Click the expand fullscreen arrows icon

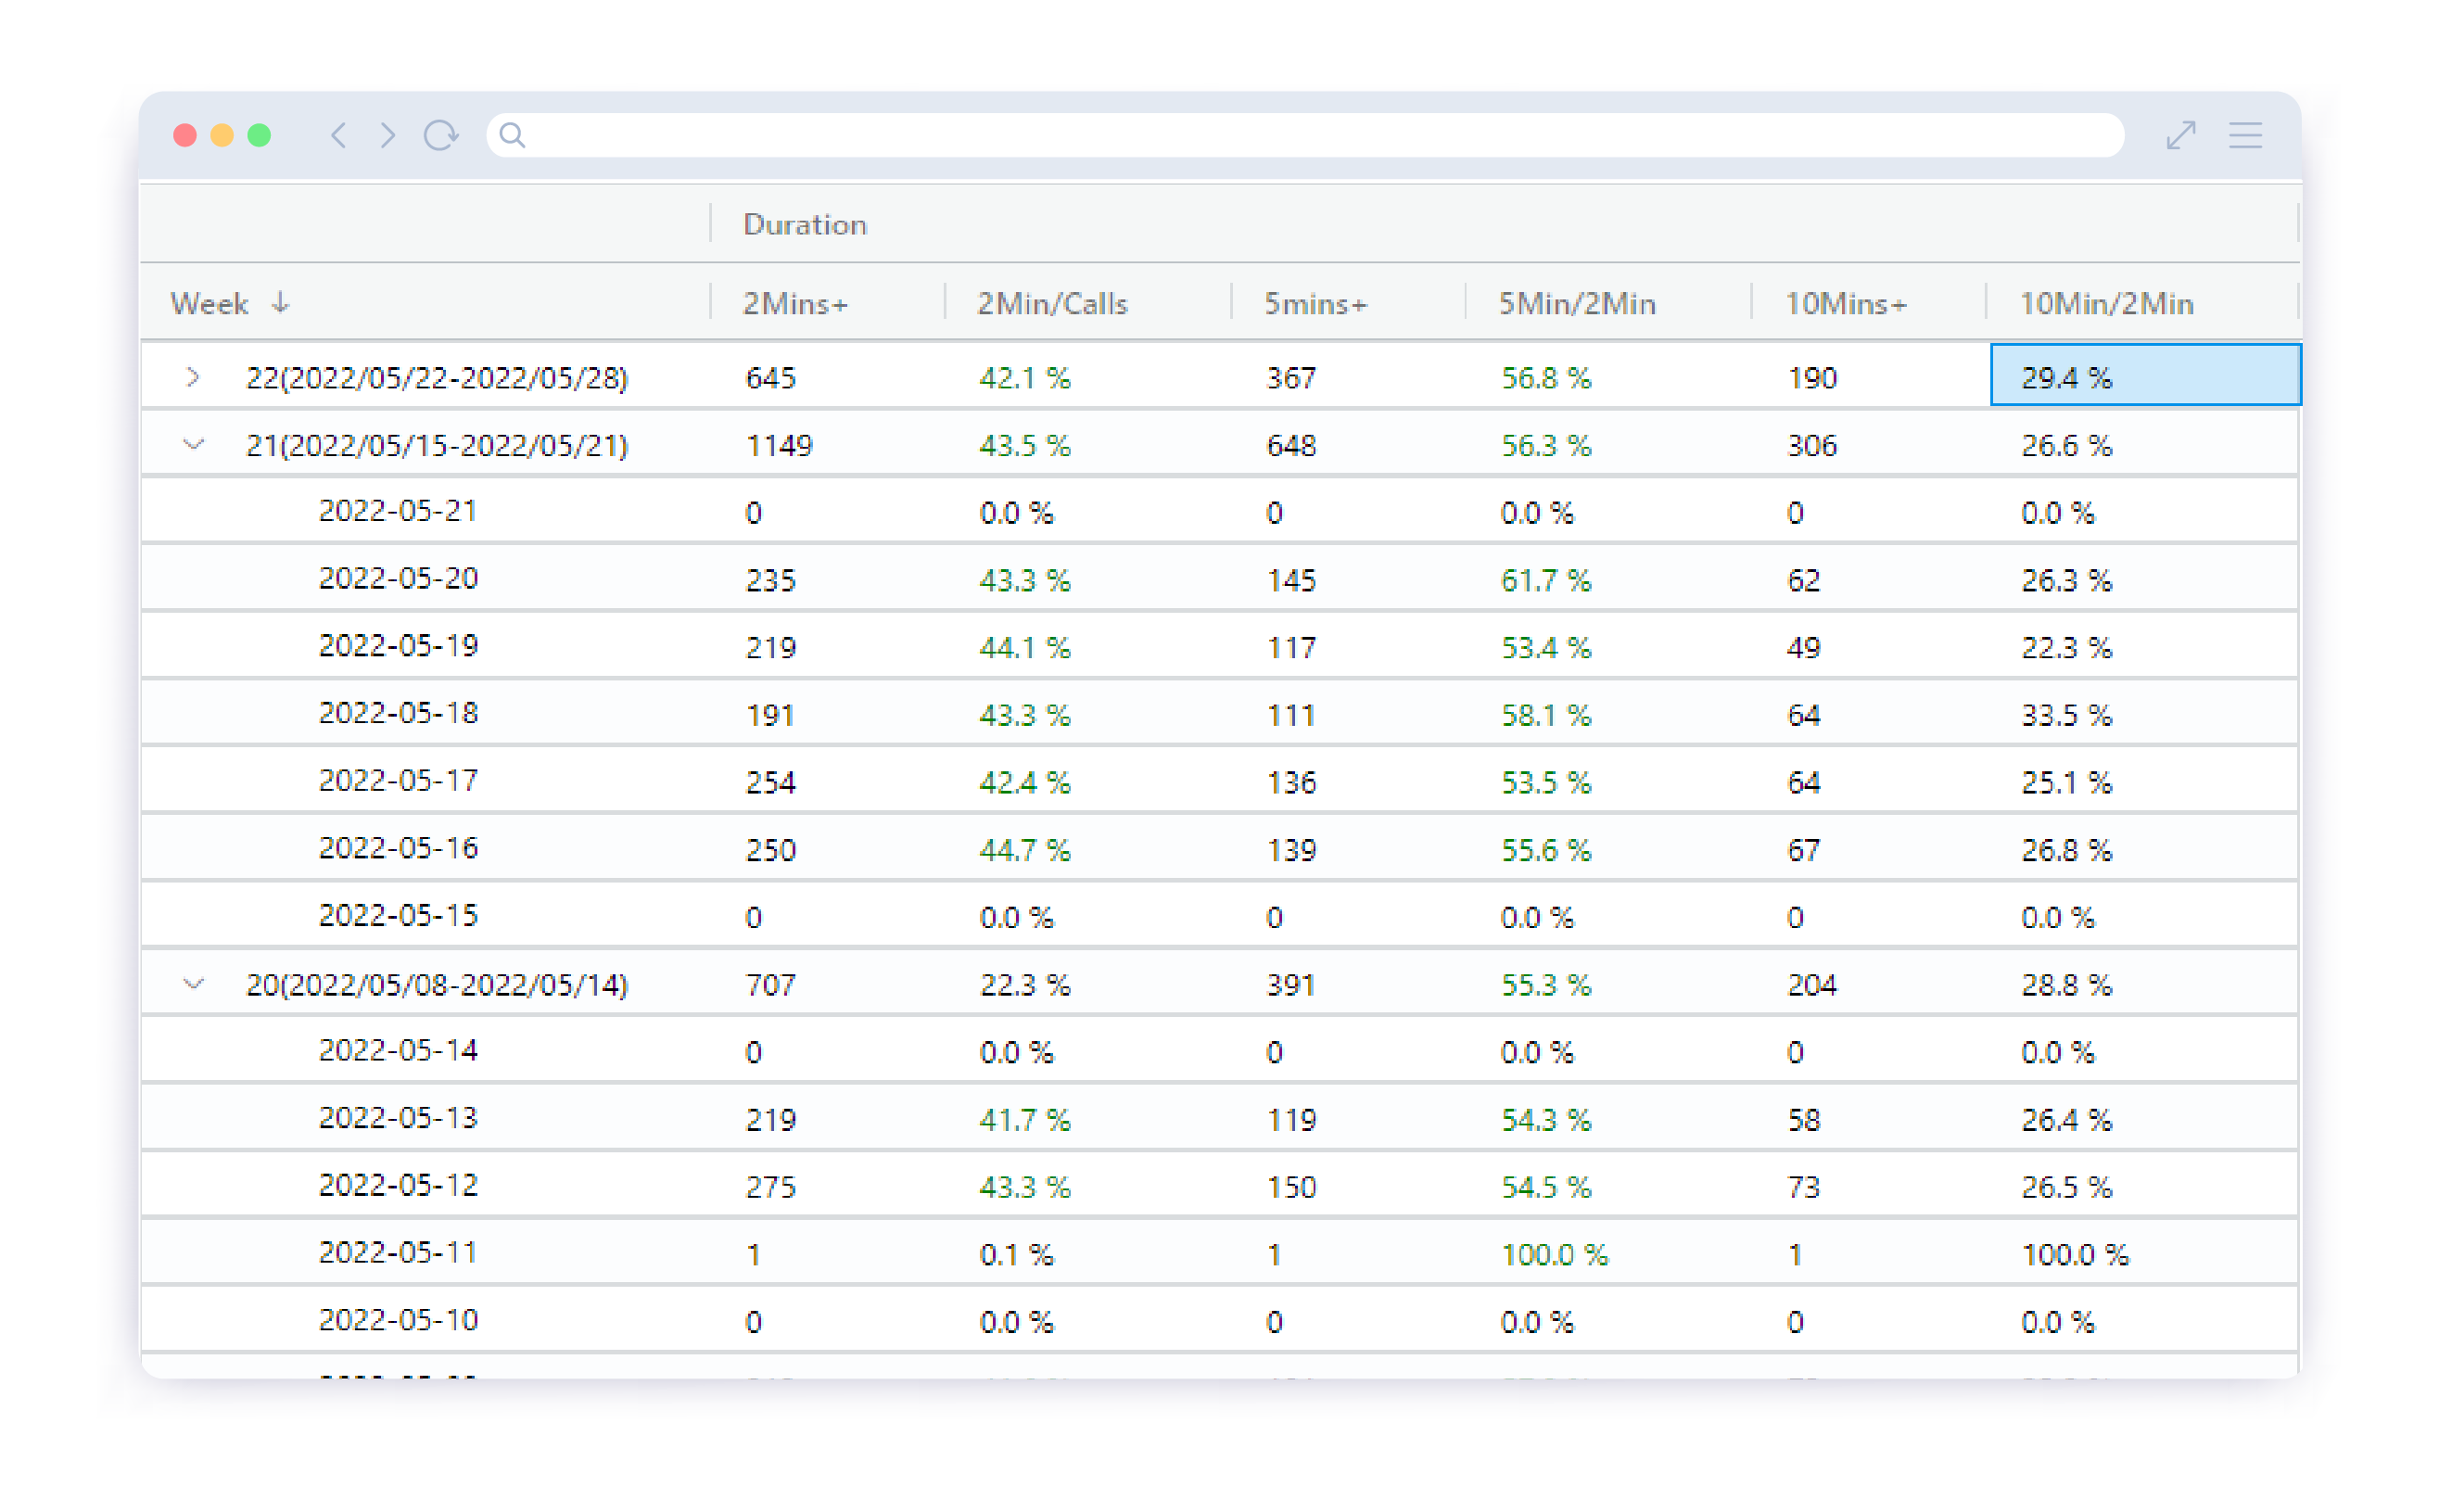click(2179, 135)
